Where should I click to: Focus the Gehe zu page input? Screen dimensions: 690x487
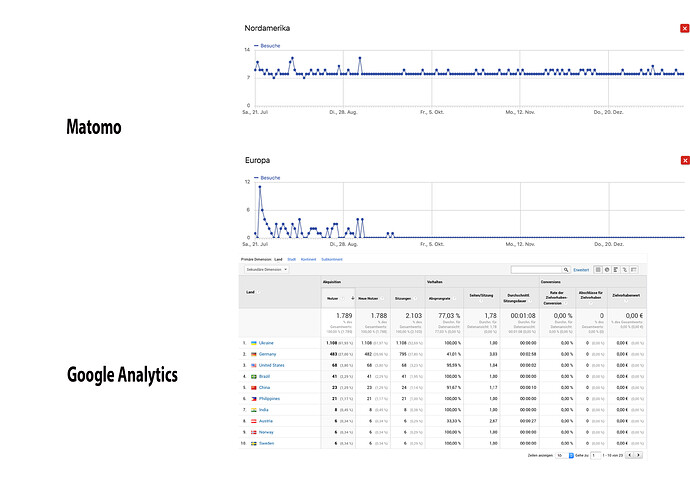coord(595,455)
